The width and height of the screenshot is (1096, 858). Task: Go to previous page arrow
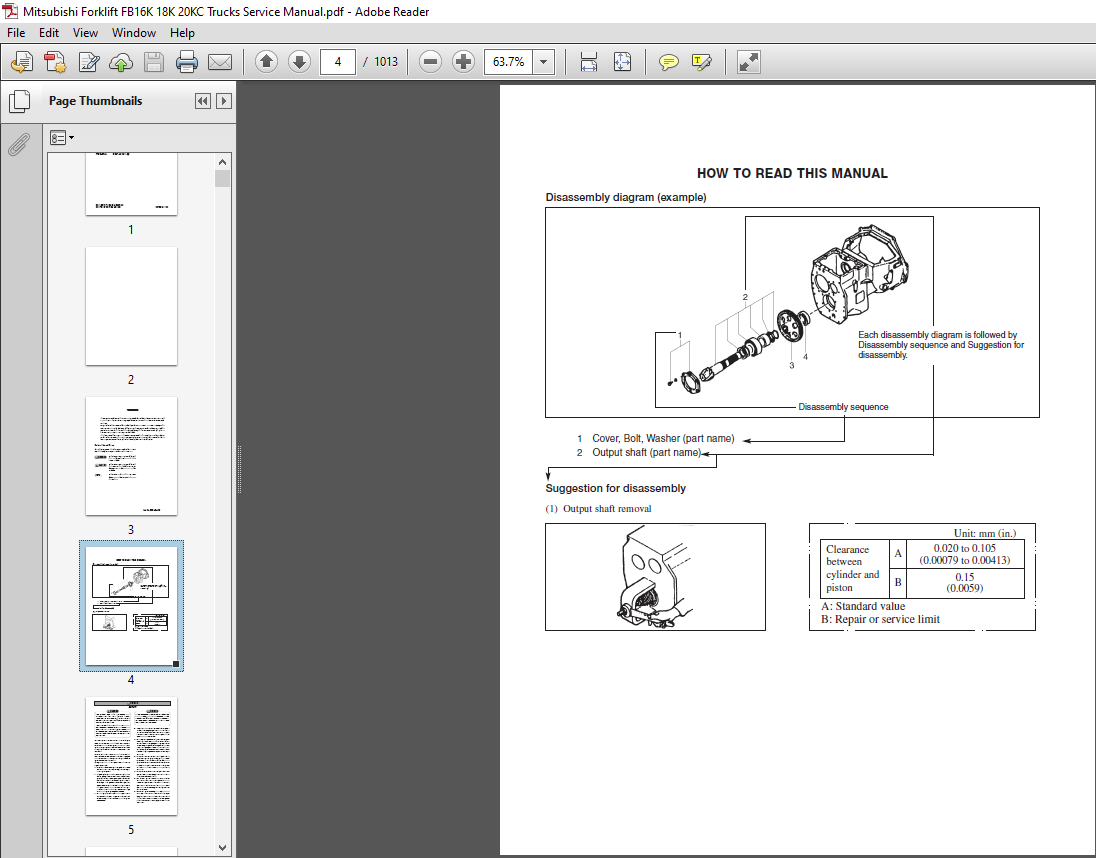(266, 62)
